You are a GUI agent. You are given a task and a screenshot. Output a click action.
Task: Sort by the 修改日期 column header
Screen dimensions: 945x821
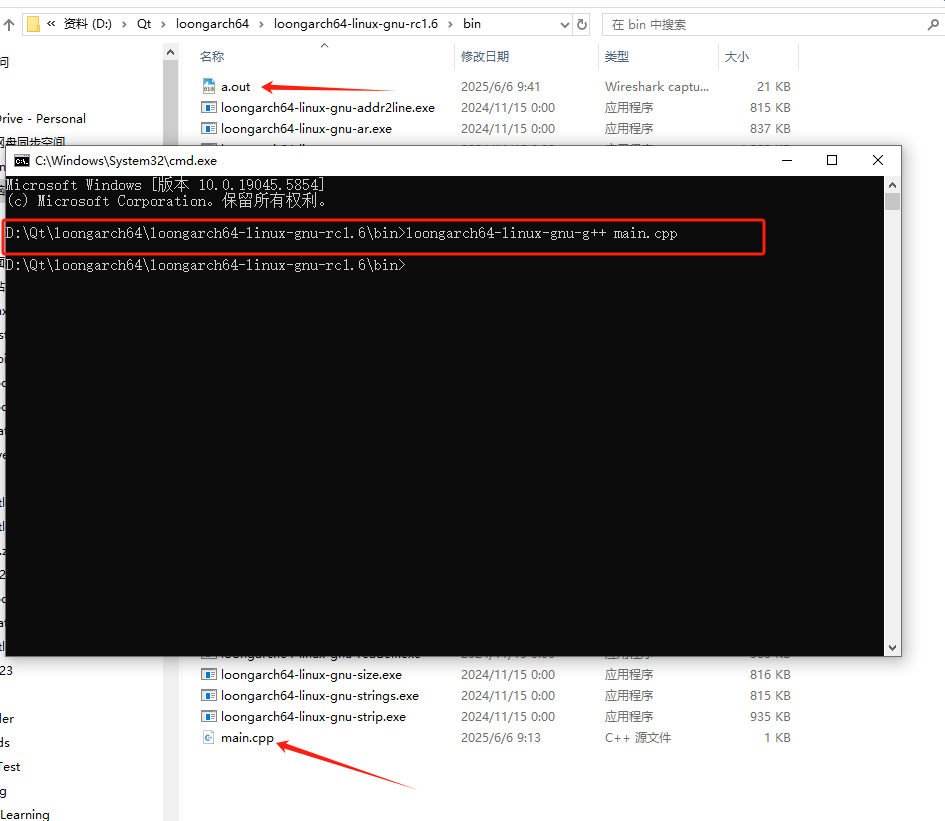tap(485, 57)
